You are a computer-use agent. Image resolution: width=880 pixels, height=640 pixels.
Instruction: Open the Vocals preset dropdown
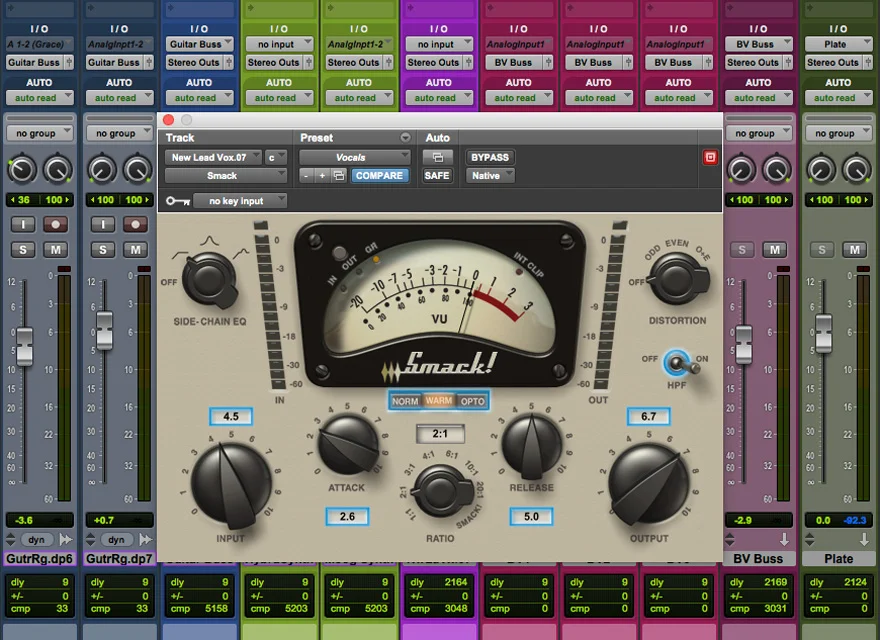(x=355, y=157)
